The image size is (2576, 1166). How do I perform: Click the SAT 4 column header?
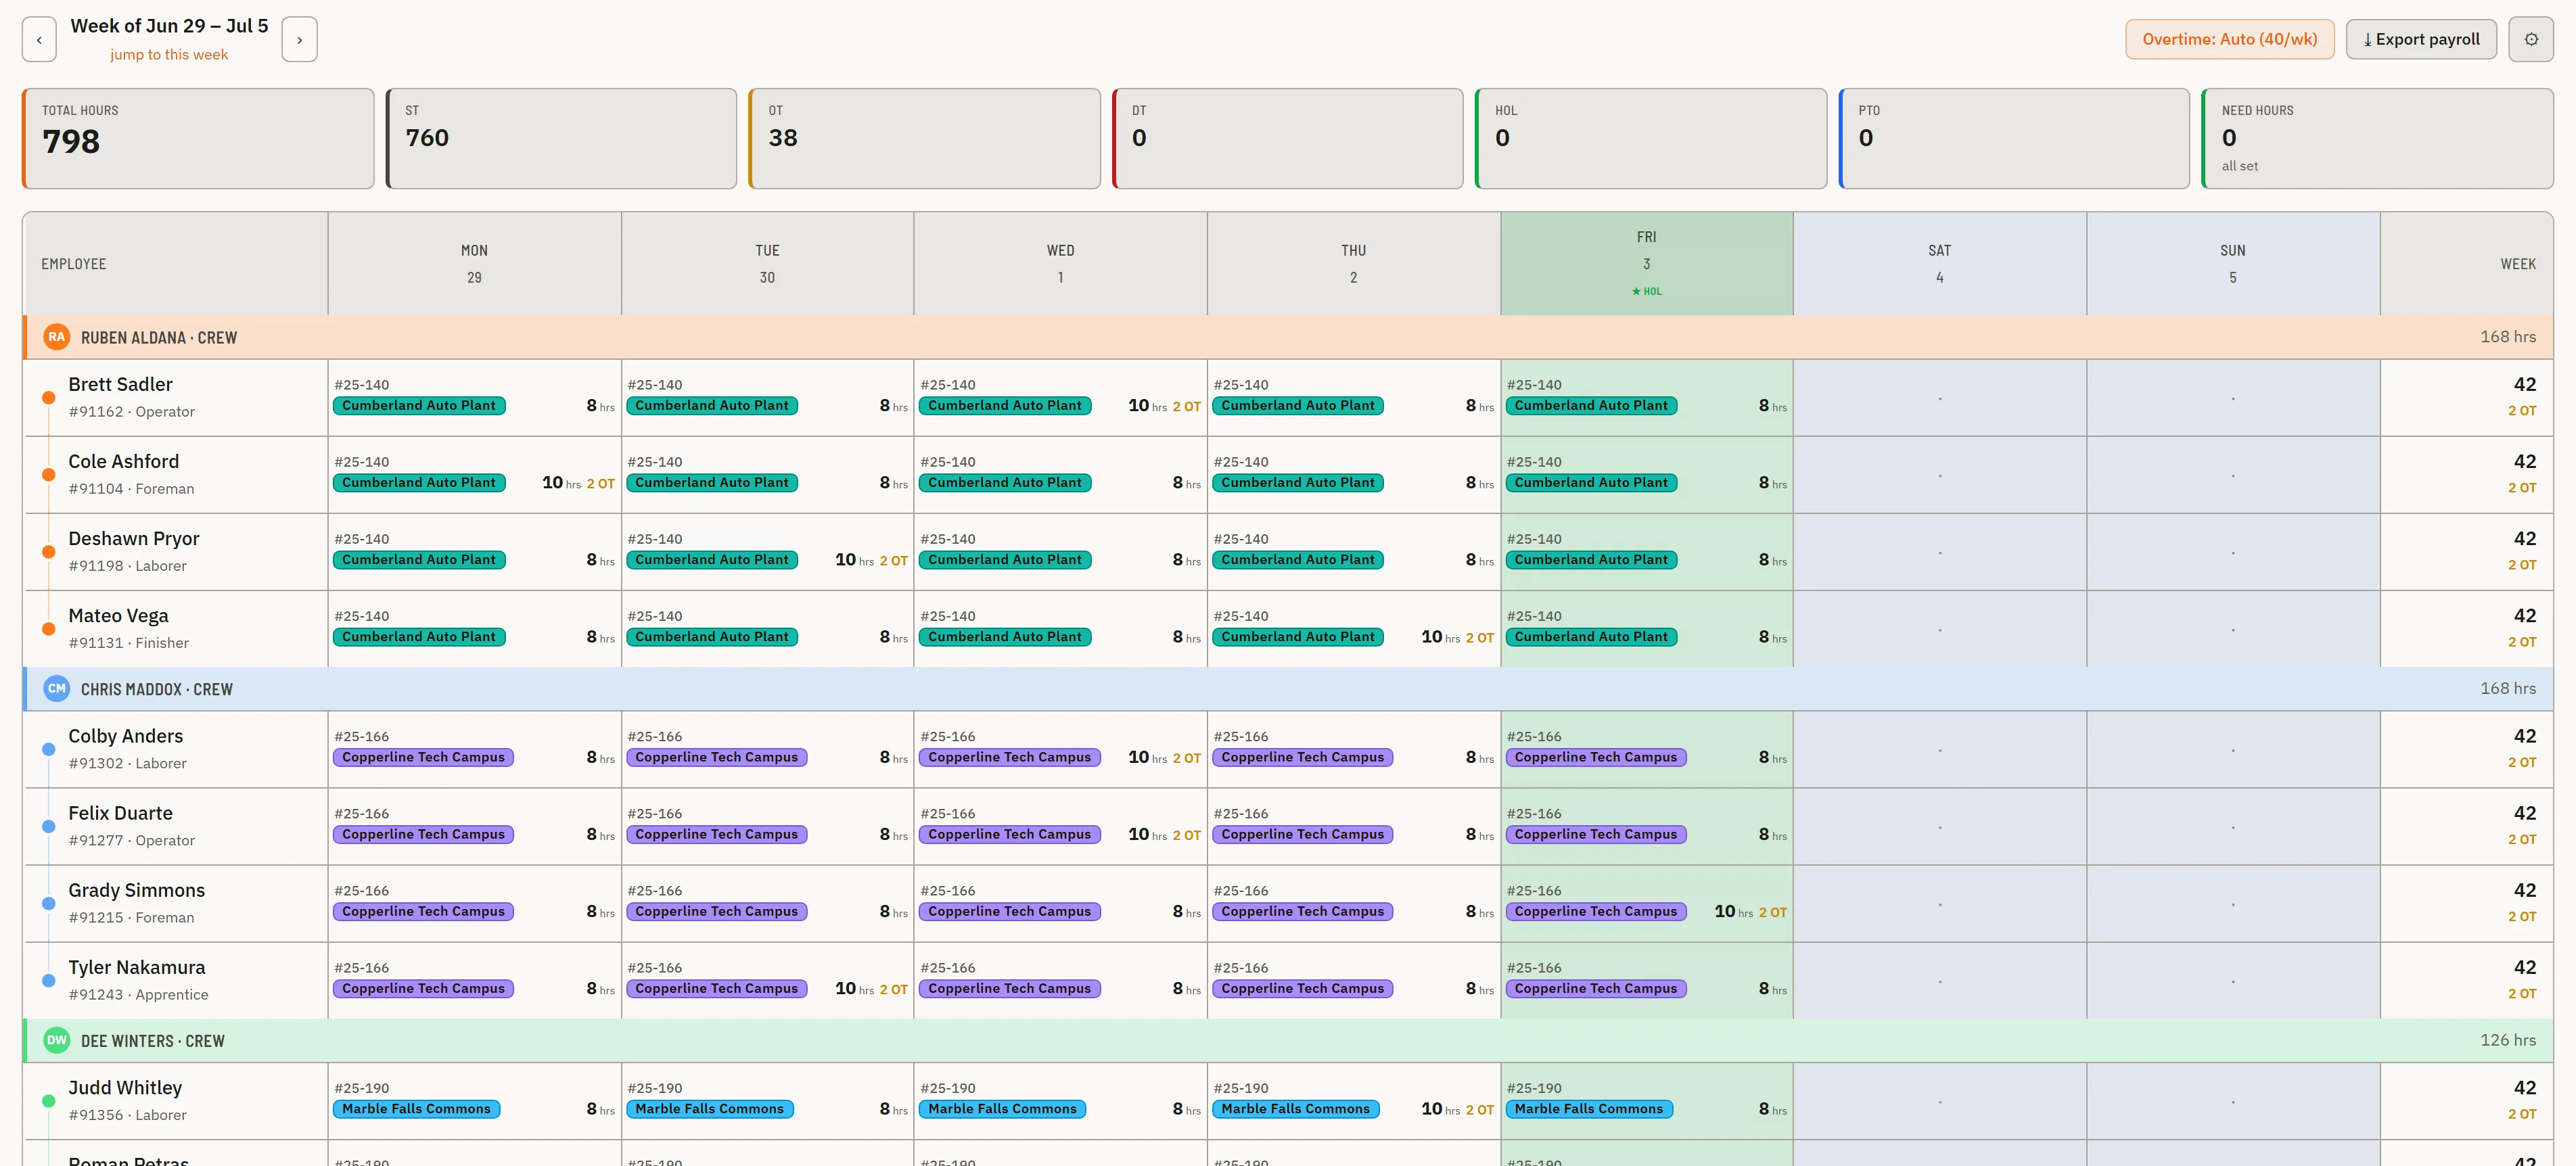click(x=1939, y=264)
